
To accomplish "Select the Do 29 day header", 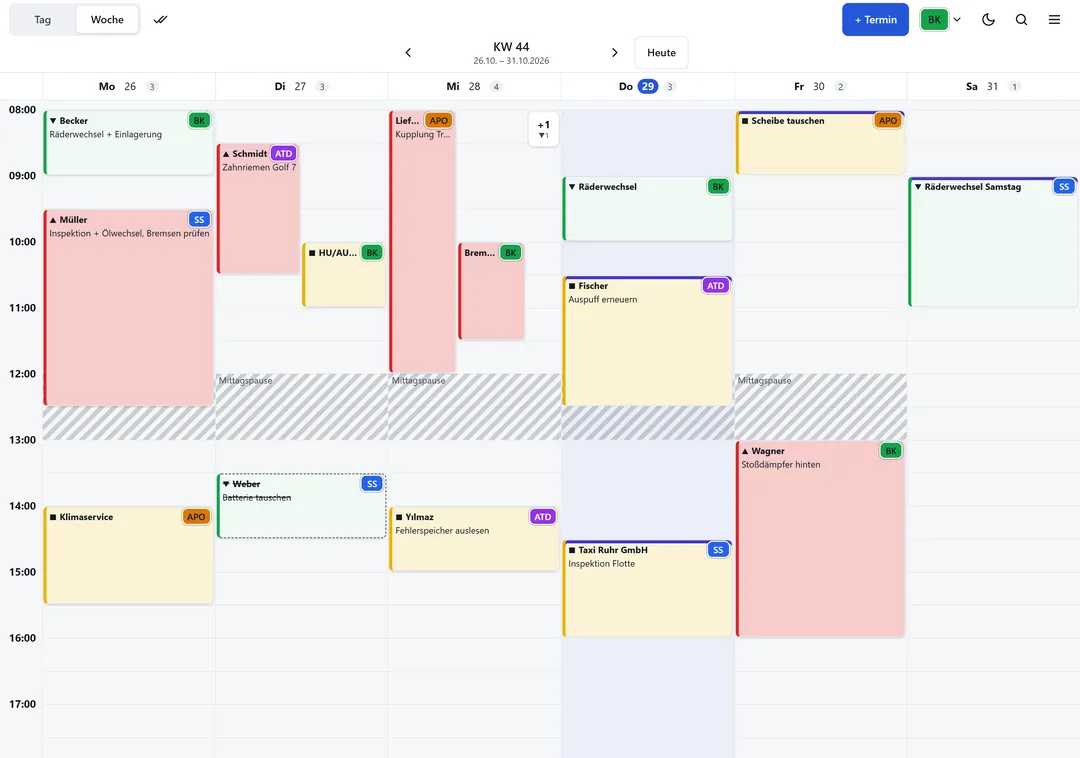I will tap(647, 86).
